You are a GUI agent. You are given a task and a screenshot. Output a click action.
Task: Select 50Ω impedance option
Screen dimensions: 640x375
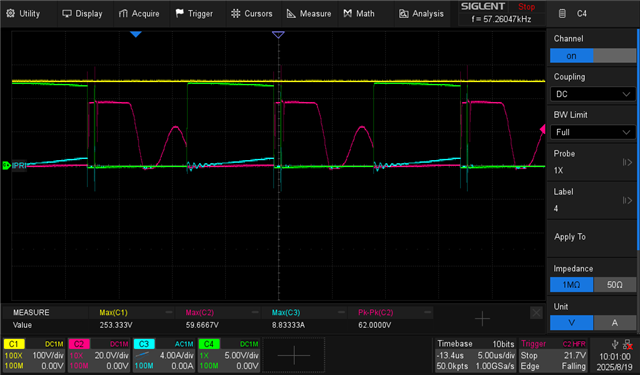[614, 284]
